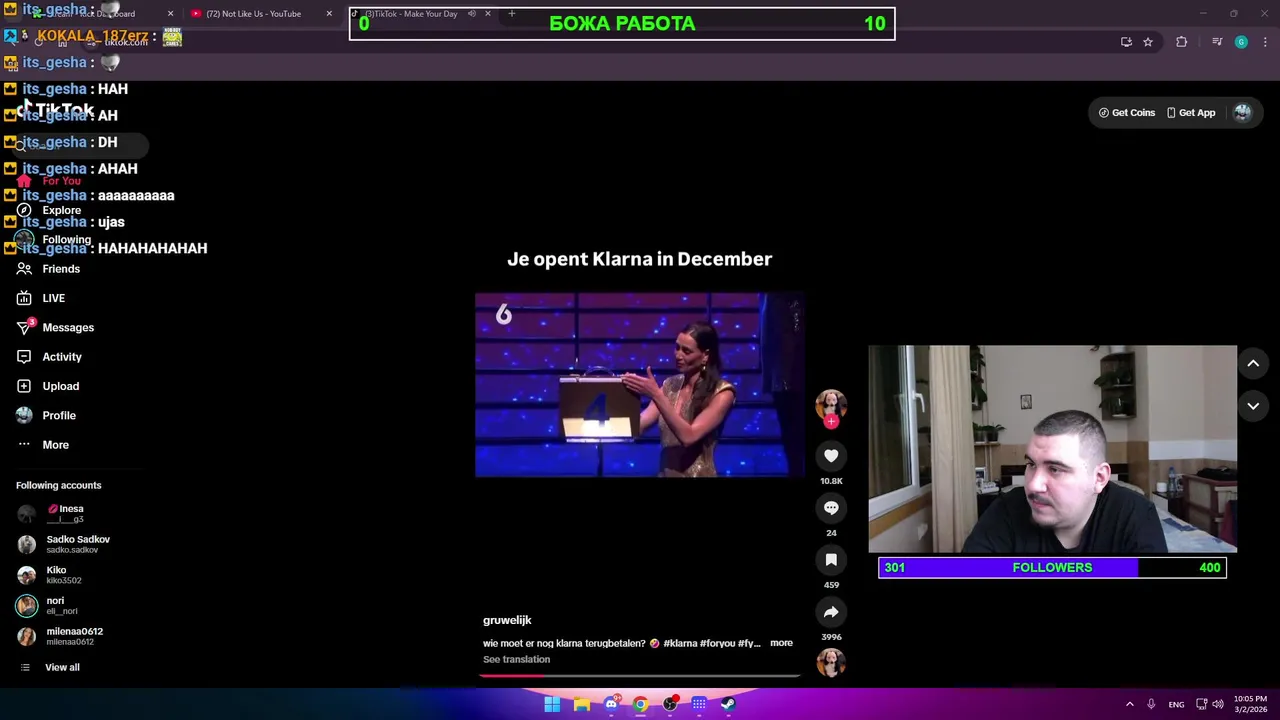
Task: Open Chrome extensions puzzle icon
Action: [1182, 42]
